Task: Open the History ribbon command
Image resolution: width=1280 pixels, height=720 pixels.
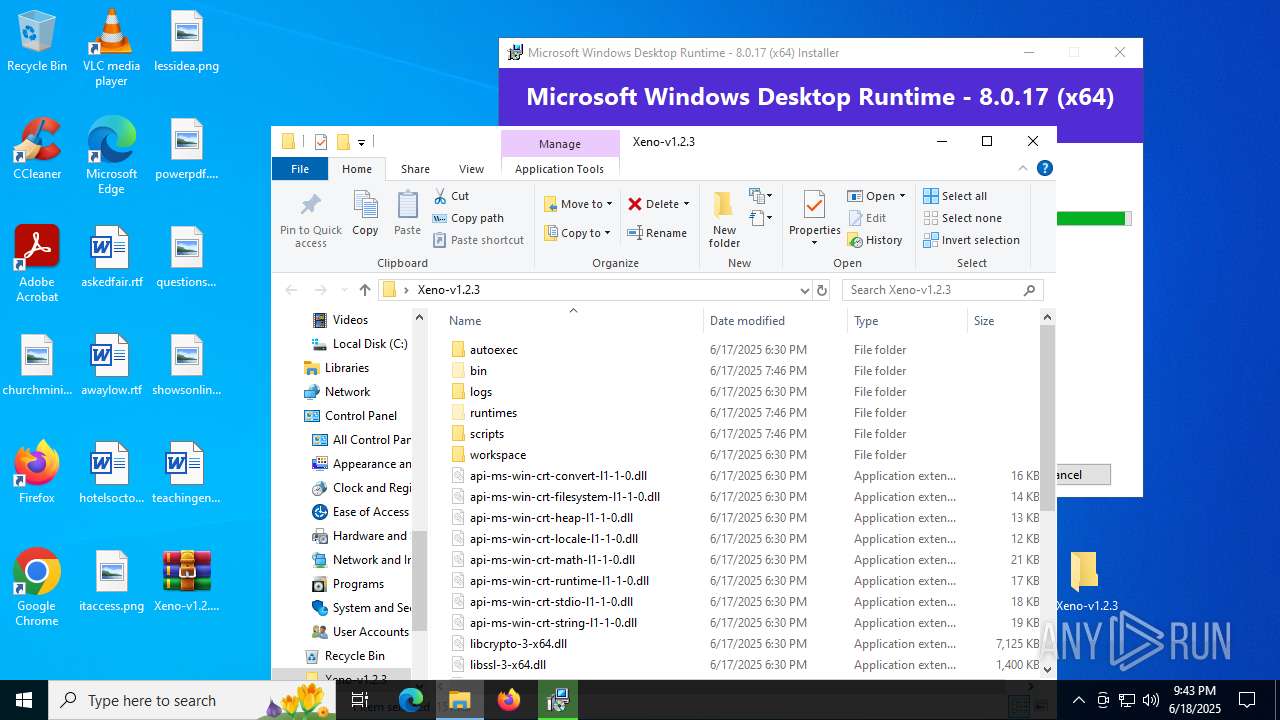Action: pos(875,240)
